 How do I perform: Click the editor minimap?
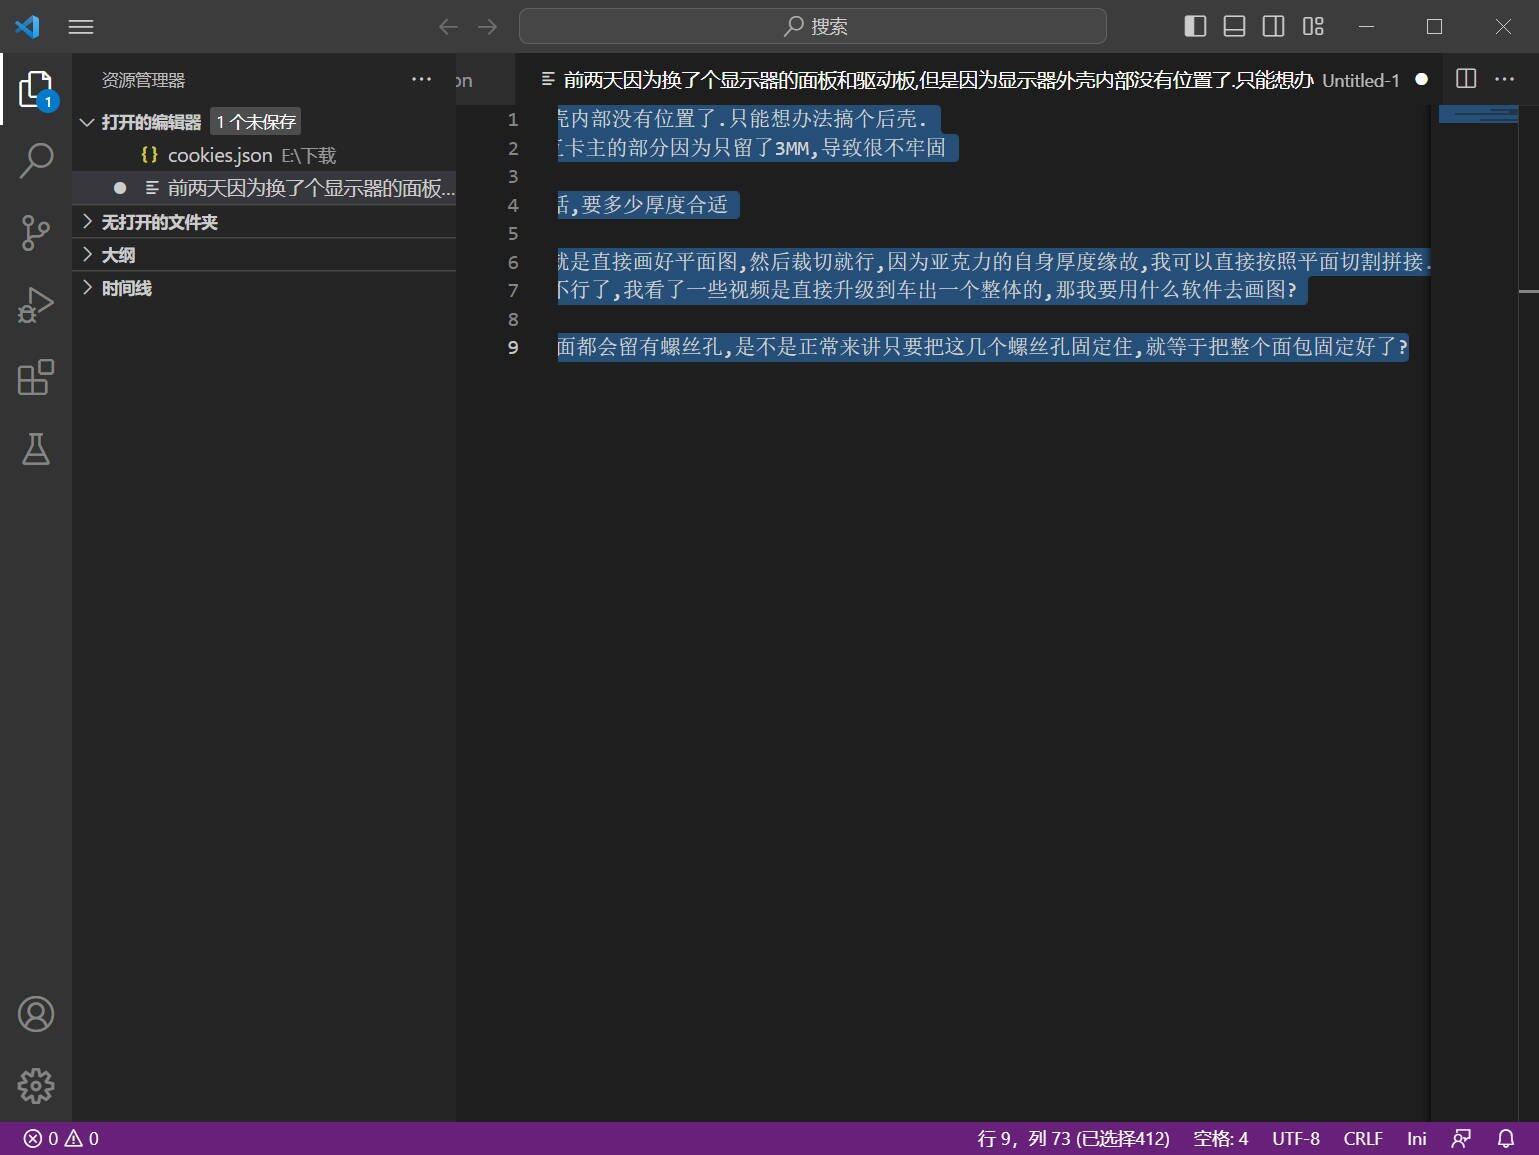[x=1478, y=114]
